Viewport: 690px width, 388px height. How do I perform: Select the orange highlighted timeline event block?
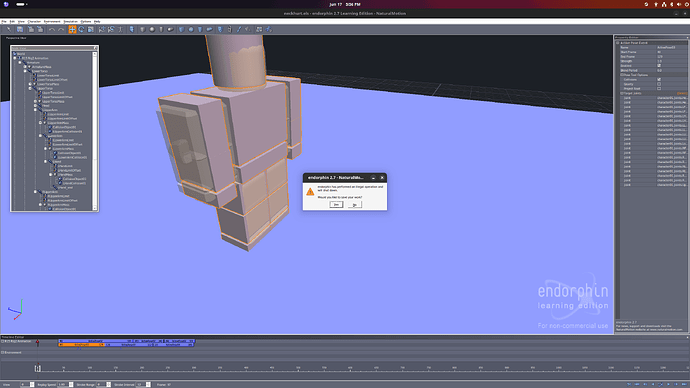point(81,345)
